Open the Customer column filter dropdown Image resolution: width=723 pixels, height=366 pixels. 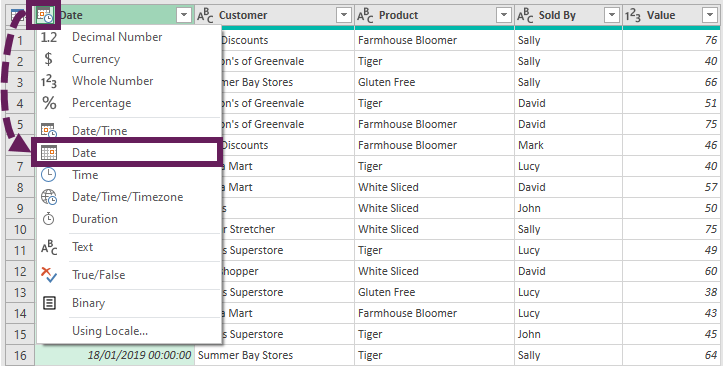(344, 16)
